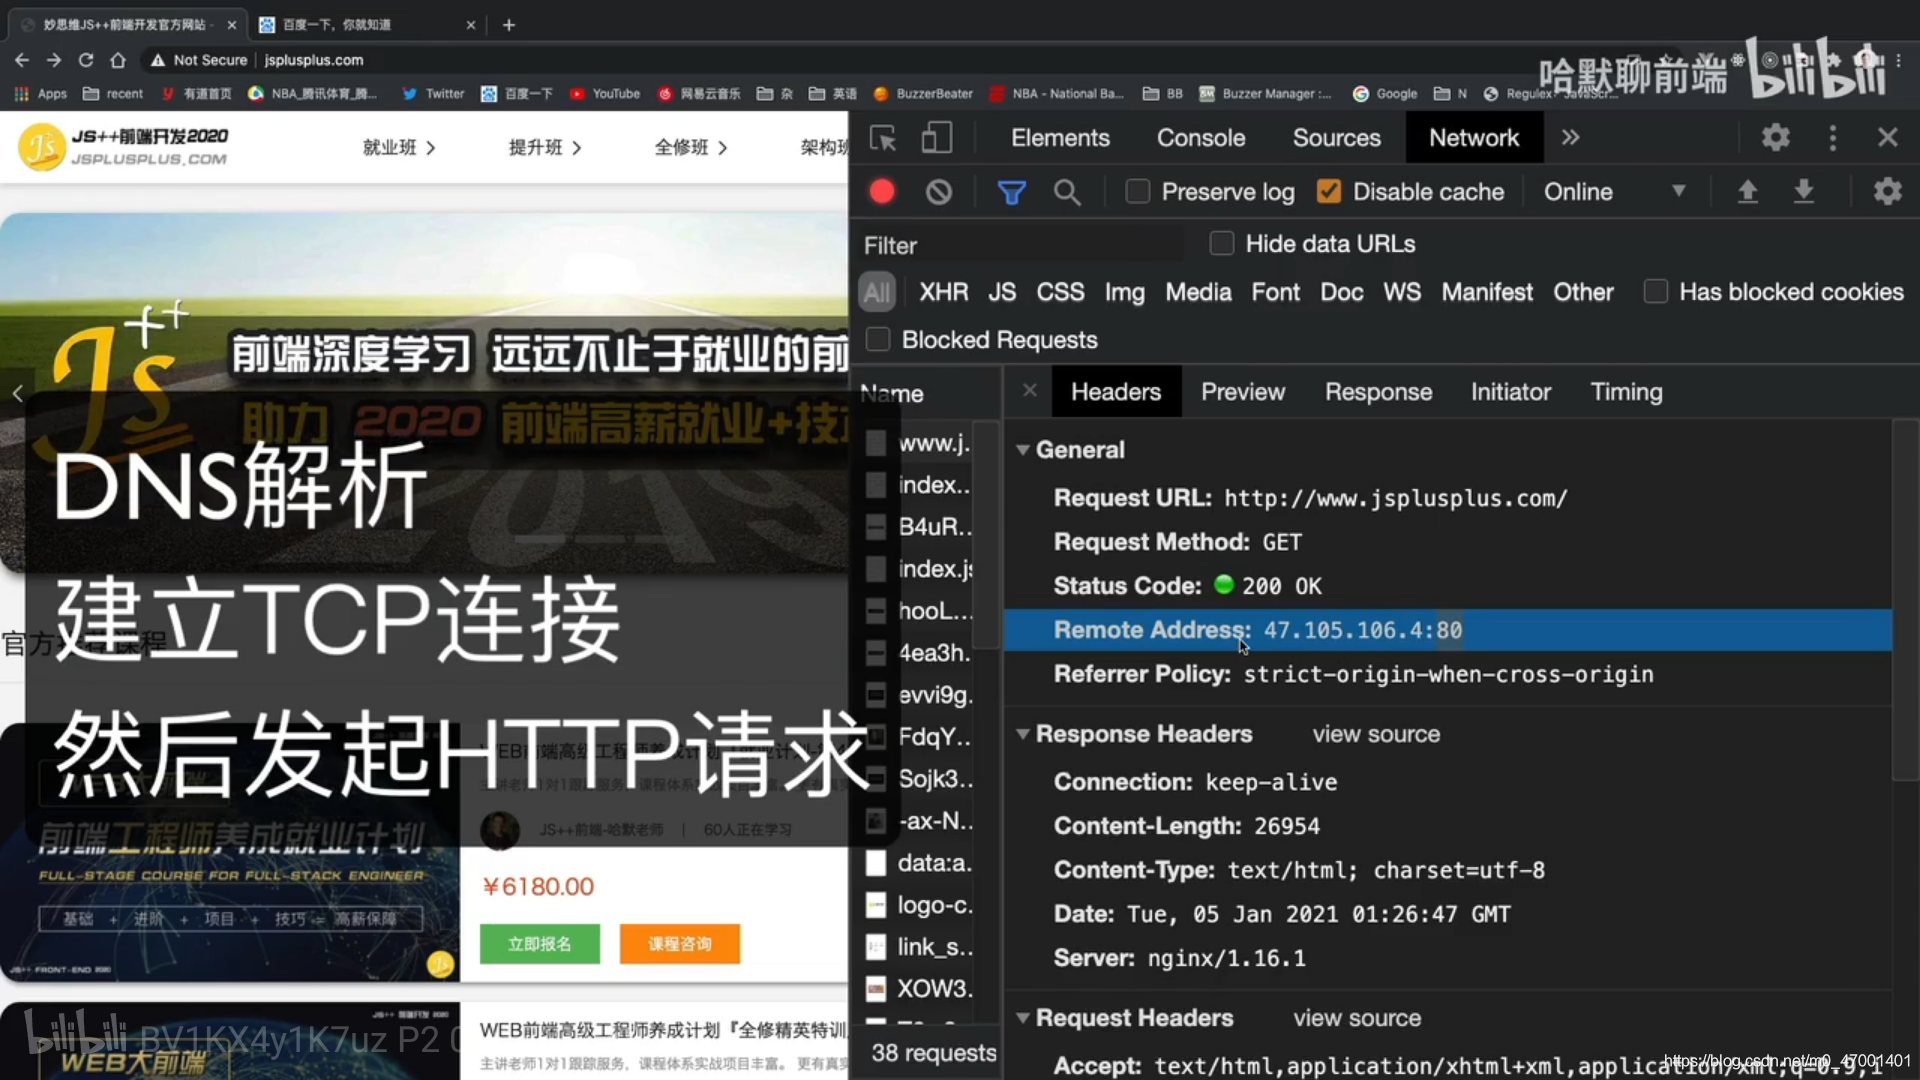Open DevTools settings gear icon
Image resolution: width=1920 pixels, height=1080 pixels.
pyautogui.click(x=1775, y=137)
